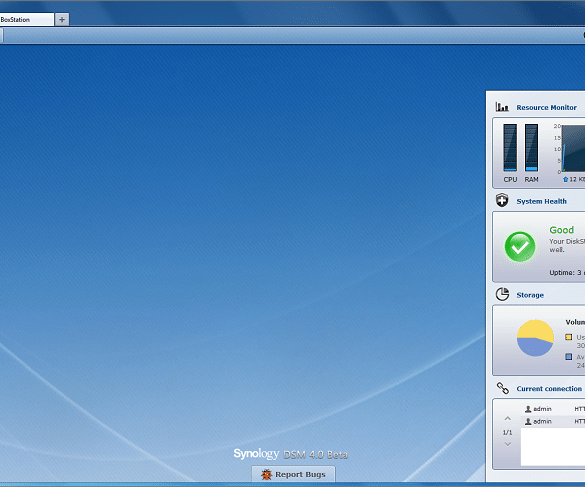Open the System Health widget title
The image size is (585, 487).
(541, 201)
